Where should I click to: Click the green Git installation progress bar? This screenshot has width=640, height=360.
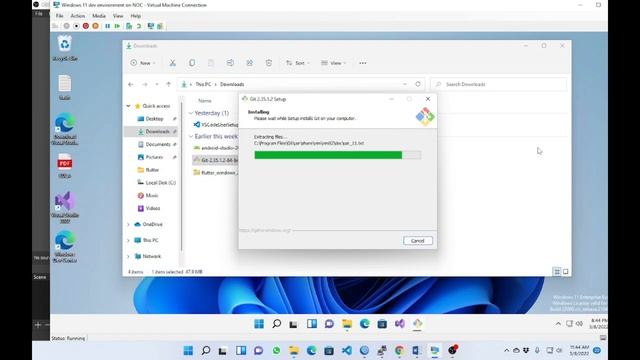click(x=338, y=155)
